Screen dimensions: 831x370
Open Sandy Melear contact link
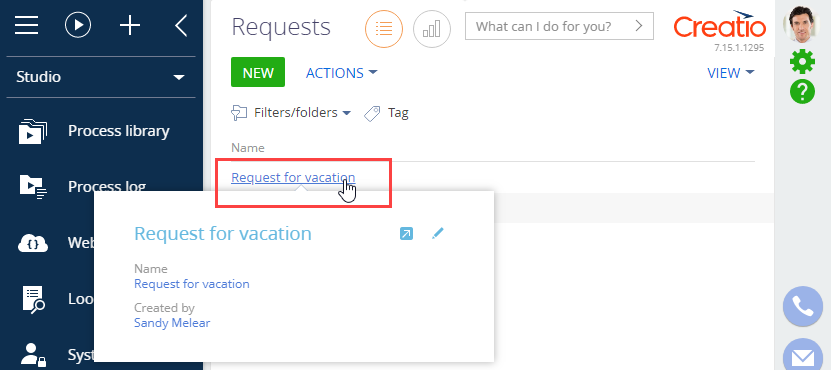pos(172,322)
